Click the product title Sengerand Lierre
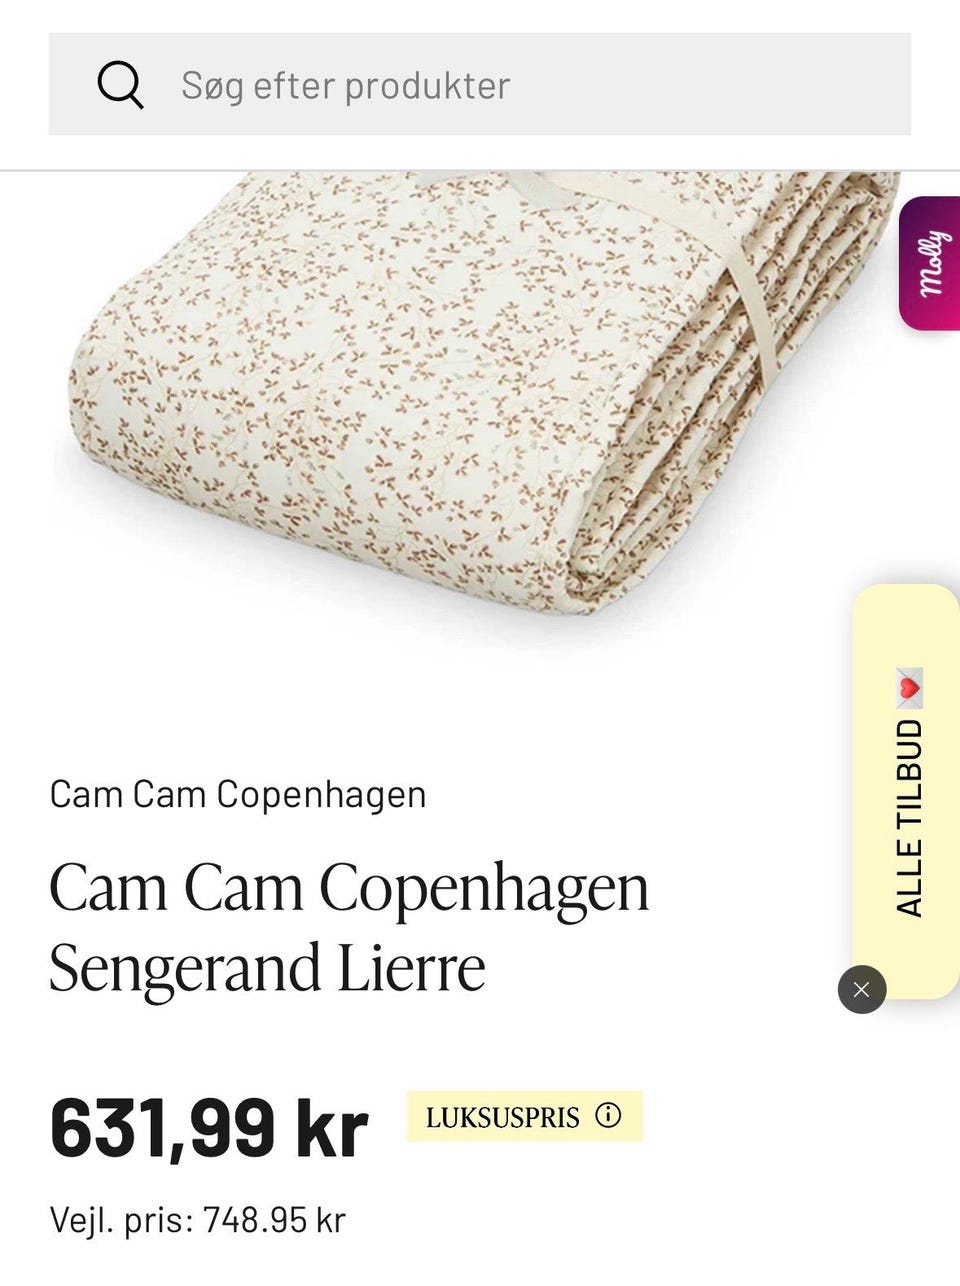960x1286 pixels. click(268, 967)
